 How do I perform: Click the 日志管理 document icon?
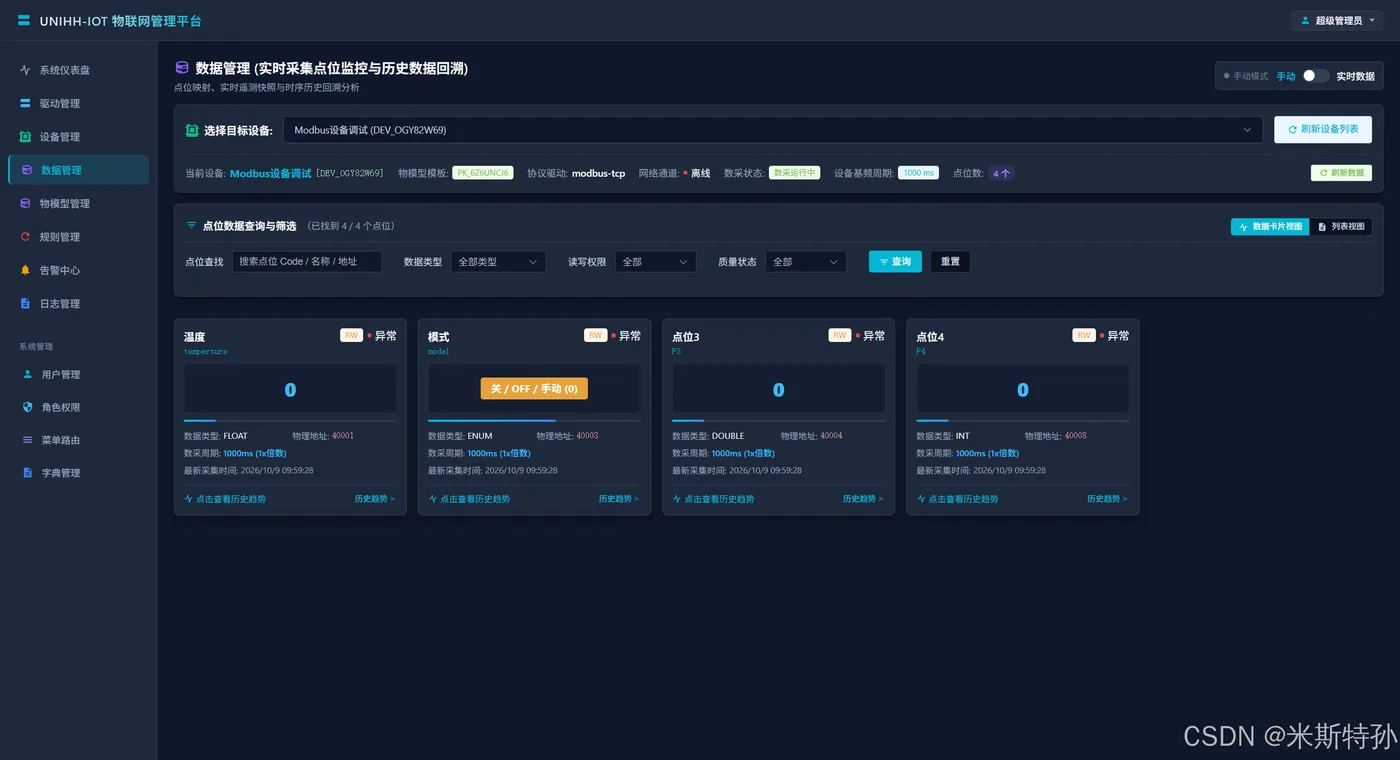click(x=25, y=303)
